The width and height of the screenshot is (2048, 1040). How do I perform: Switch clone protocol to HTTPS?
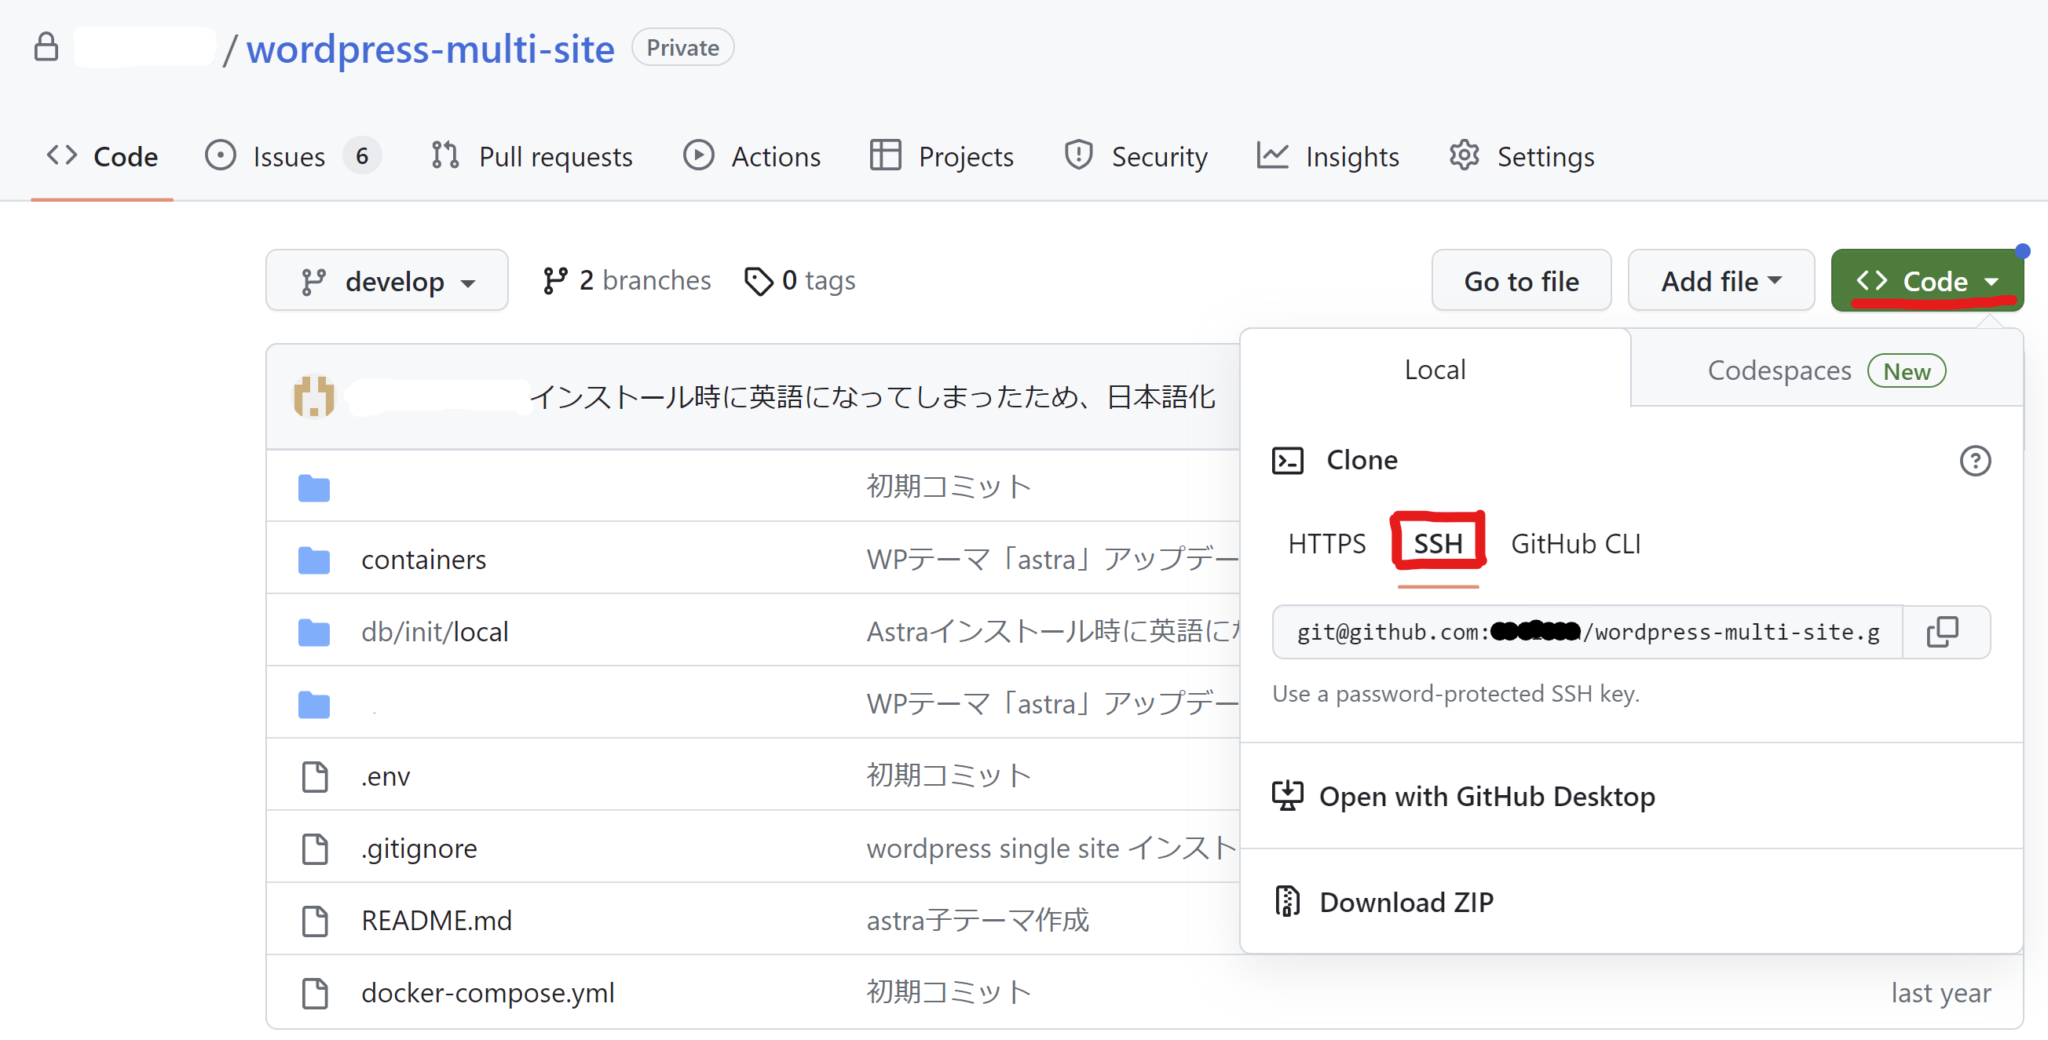tap(1326, 543)
